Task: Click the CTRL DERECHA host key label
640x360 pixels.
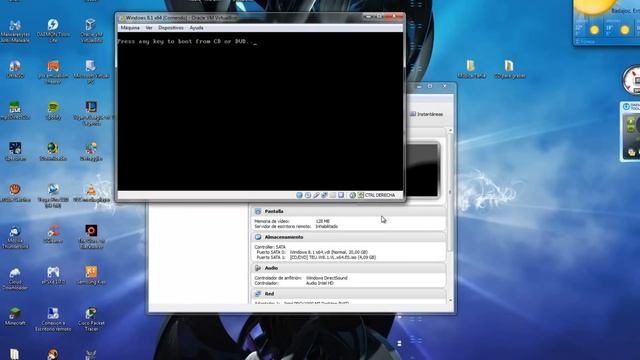Action: pyautogui.click(x=380, y=195)
